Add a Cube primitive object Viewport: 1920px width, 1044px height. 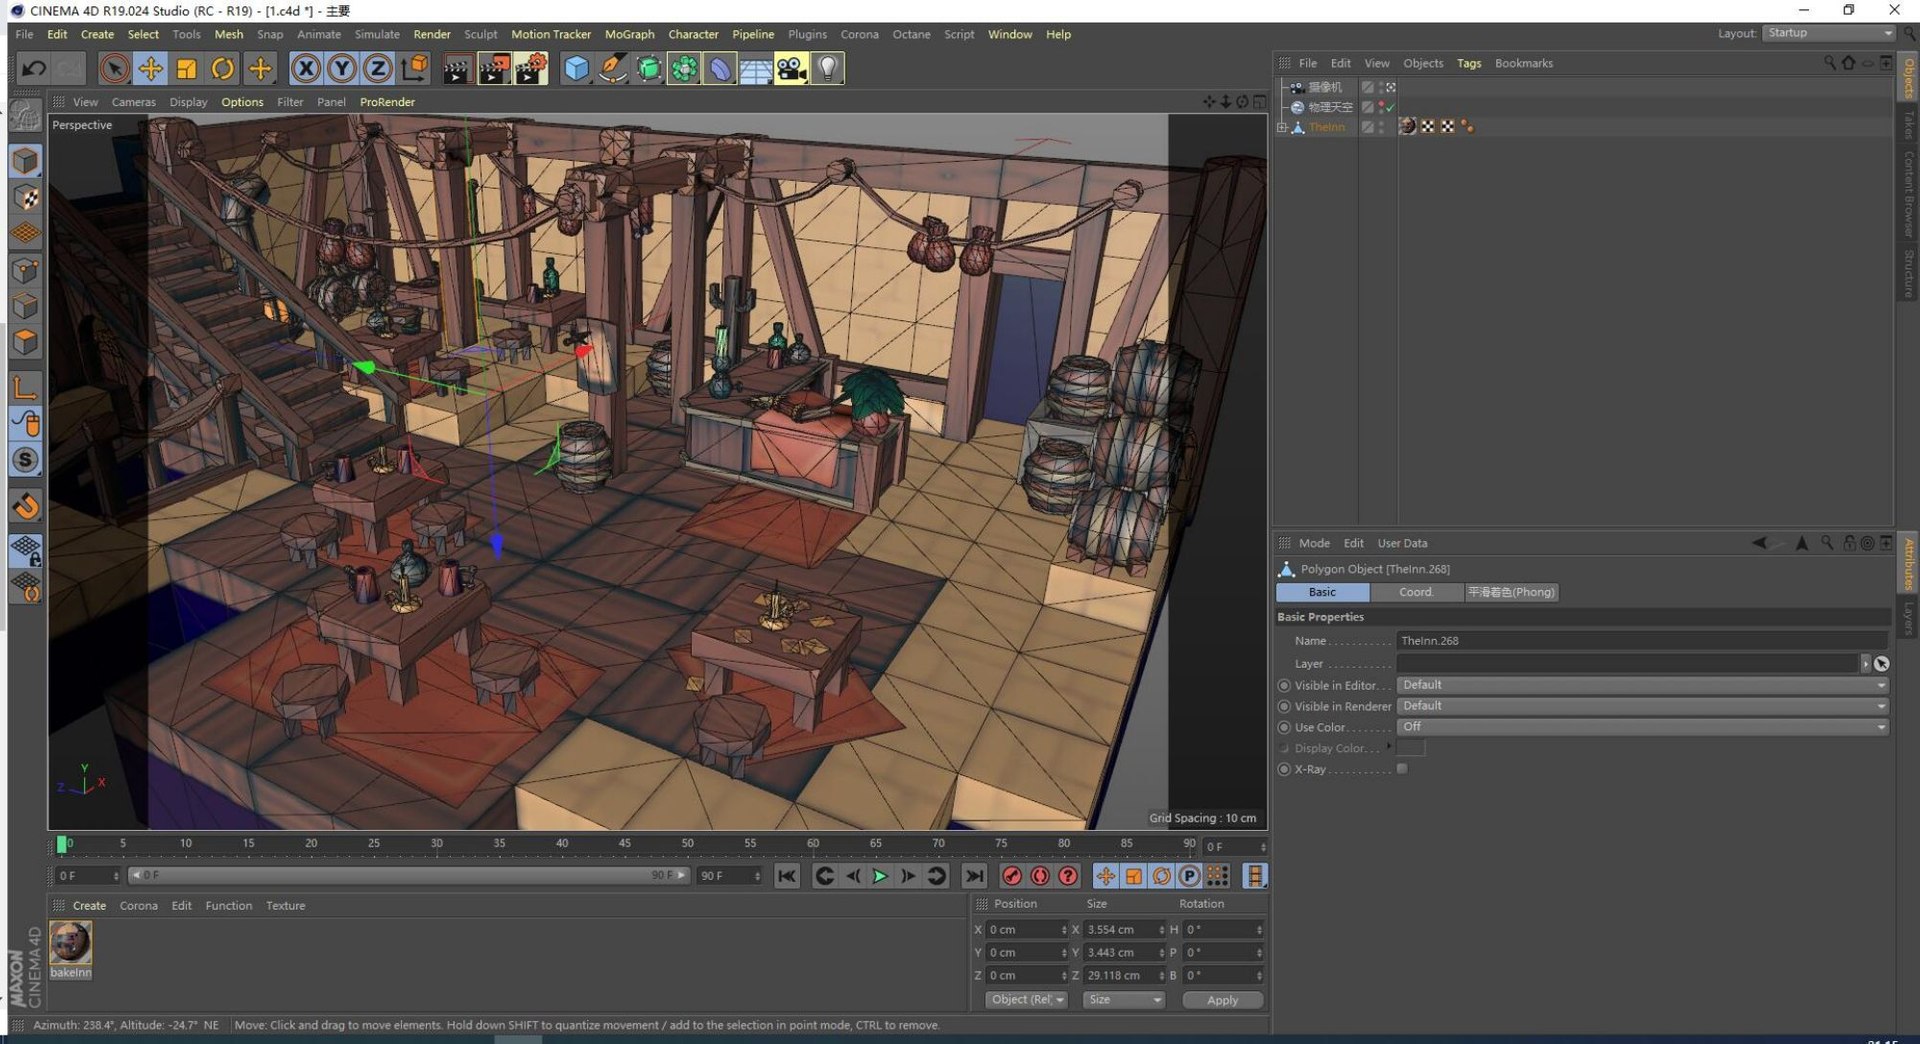(577, 69)
